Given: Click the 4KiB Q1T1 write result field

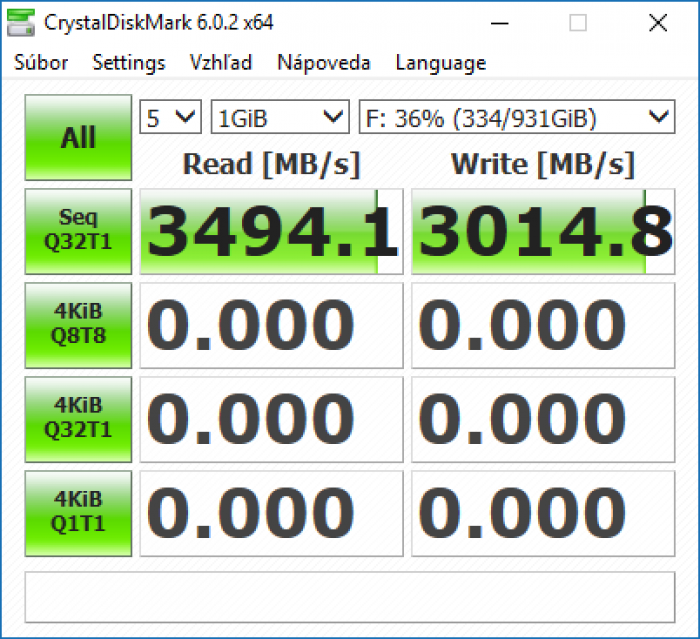Looking at the screenshot, I should pos(543,512).
